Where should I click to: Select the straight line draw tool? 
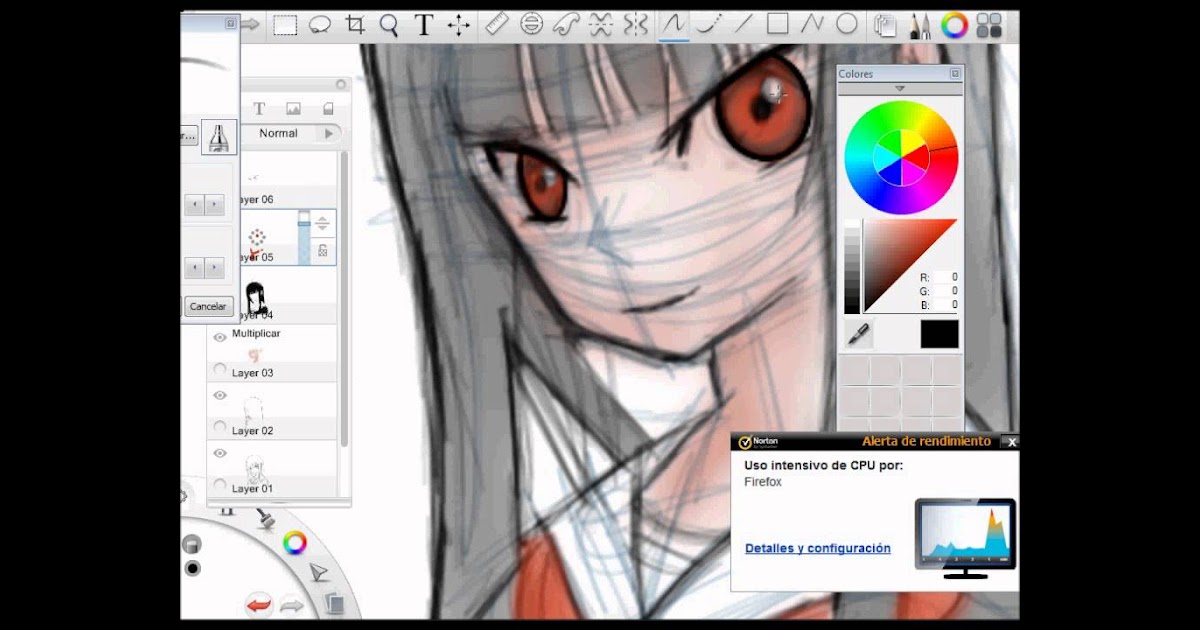pos(743,24)
